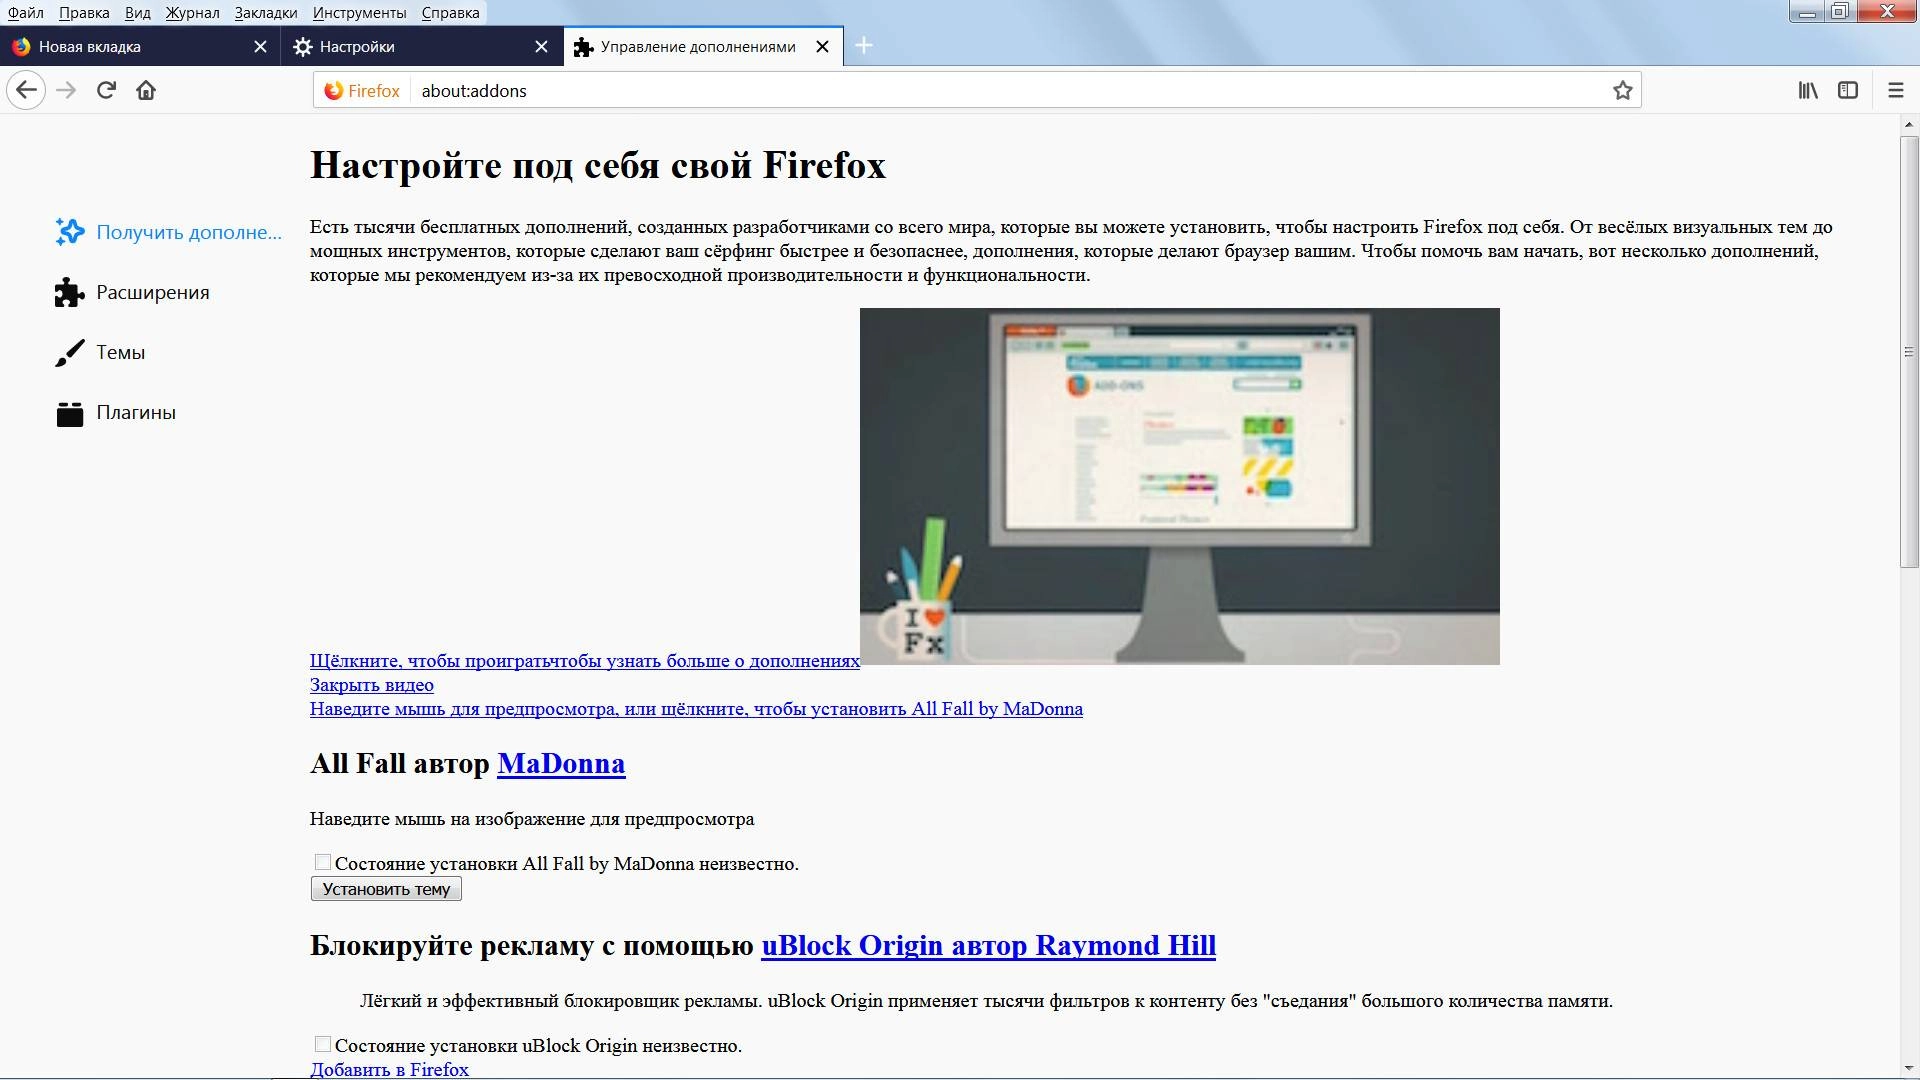Open the Плагины category
The width and height of the screenshot is (1920, 1080).
116,412
